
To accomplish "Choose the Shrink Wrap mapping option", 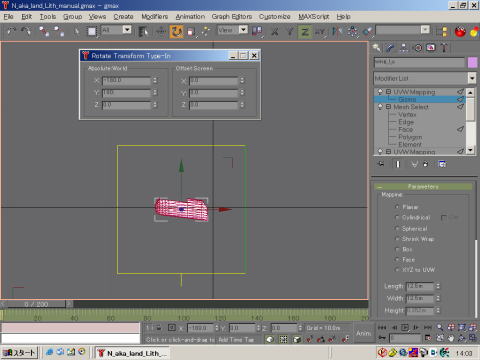I will pyautogui.click(x=397, y=239).
